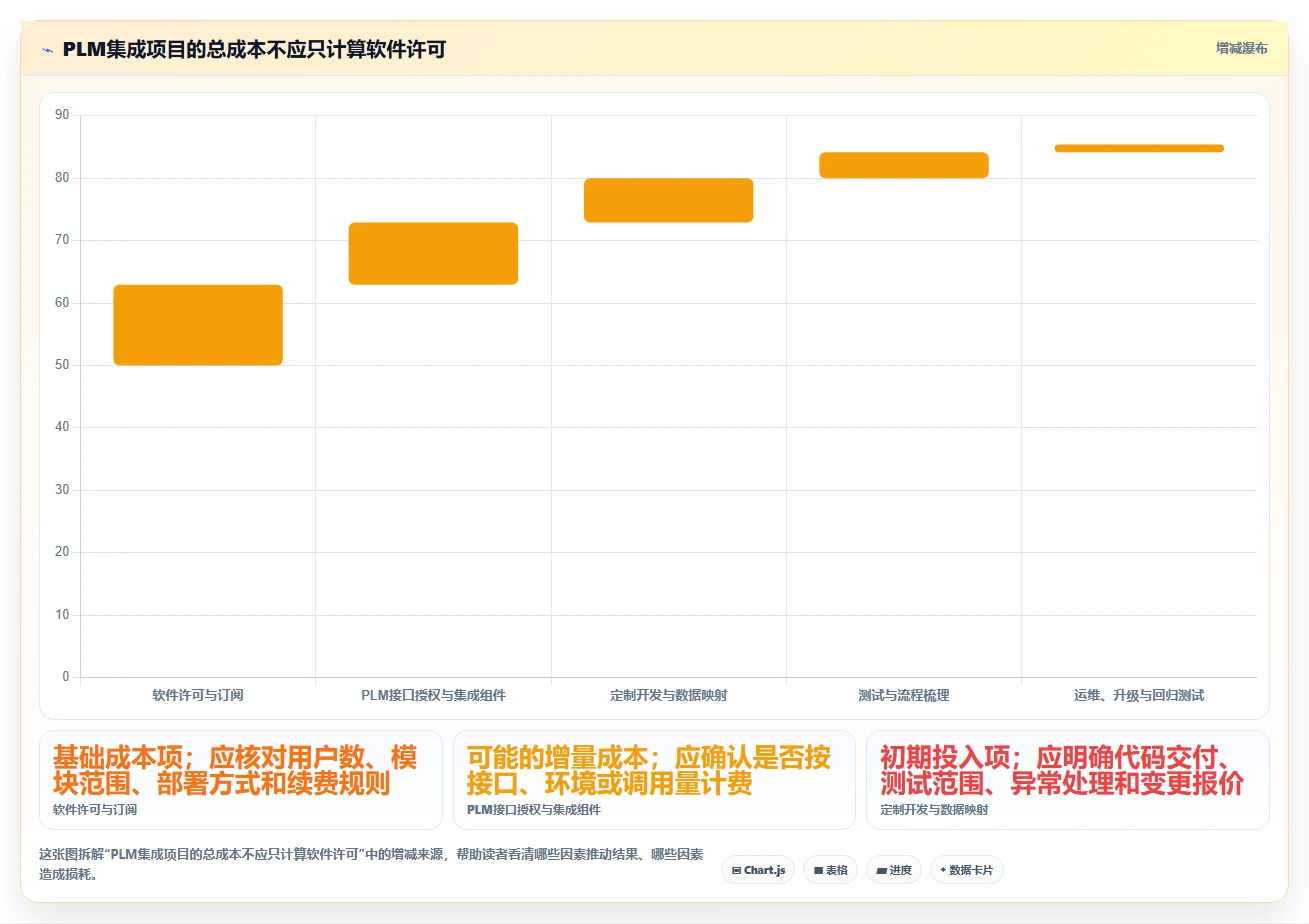Click y-axis value 90
Viewport: 1309px width, 924px height.
pos(62,115)
